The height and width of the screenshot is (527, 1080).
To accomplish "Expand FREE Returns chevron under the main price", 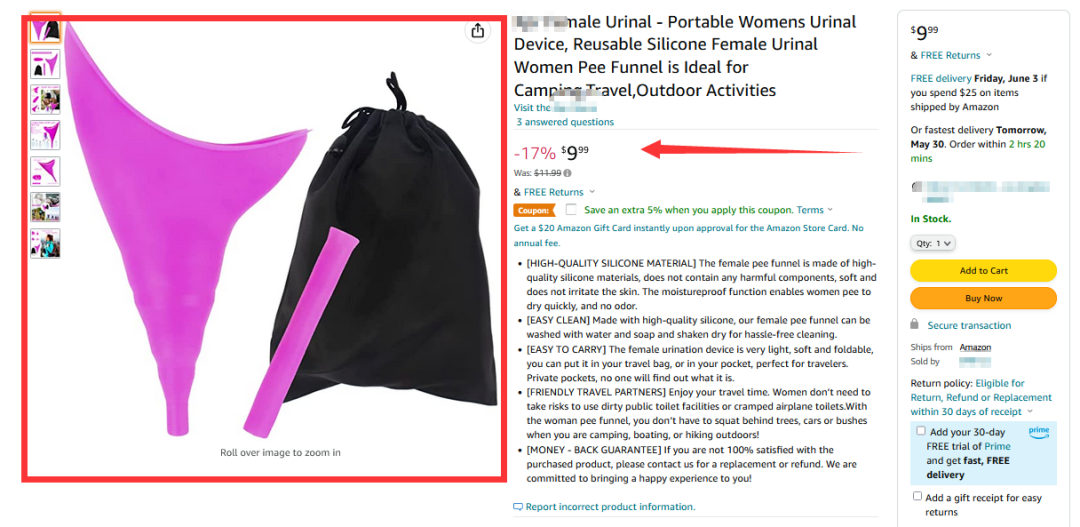I will [x=592, y=192].
